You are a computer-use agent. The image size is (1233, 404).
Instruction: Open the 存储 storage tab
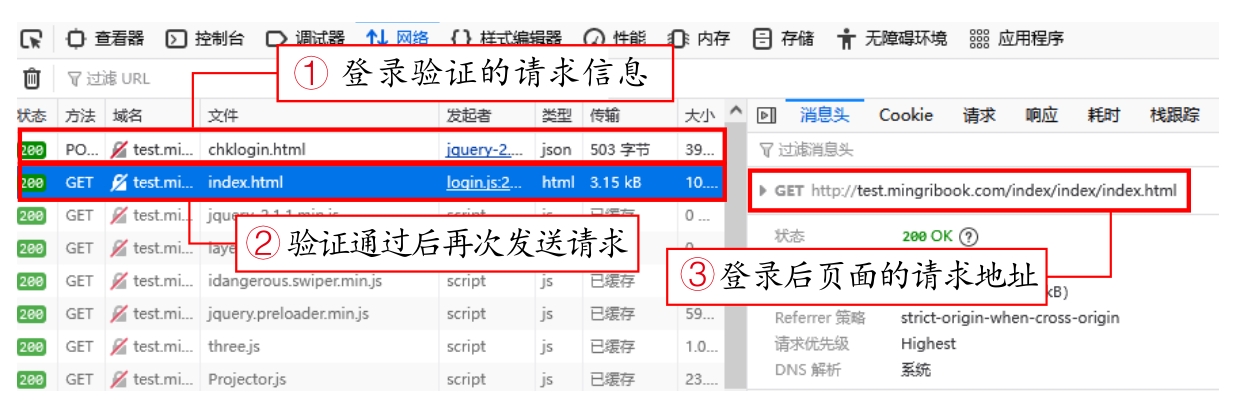pos(783,39)
